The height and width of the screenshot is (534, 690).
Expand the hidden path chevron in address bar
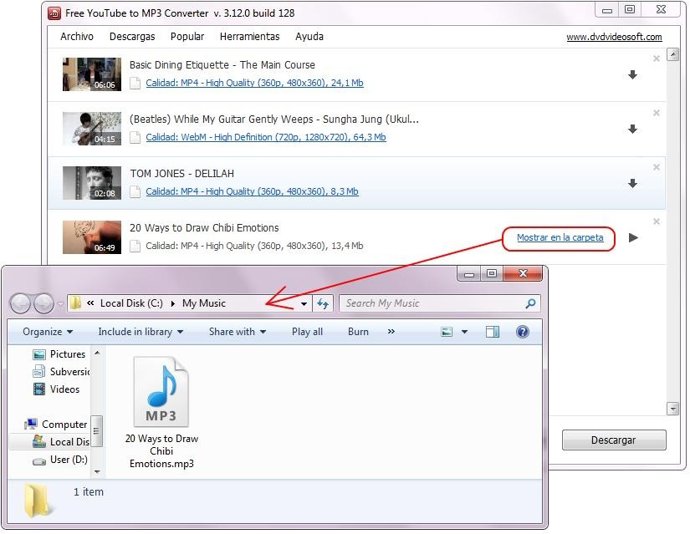coord(90,303)
